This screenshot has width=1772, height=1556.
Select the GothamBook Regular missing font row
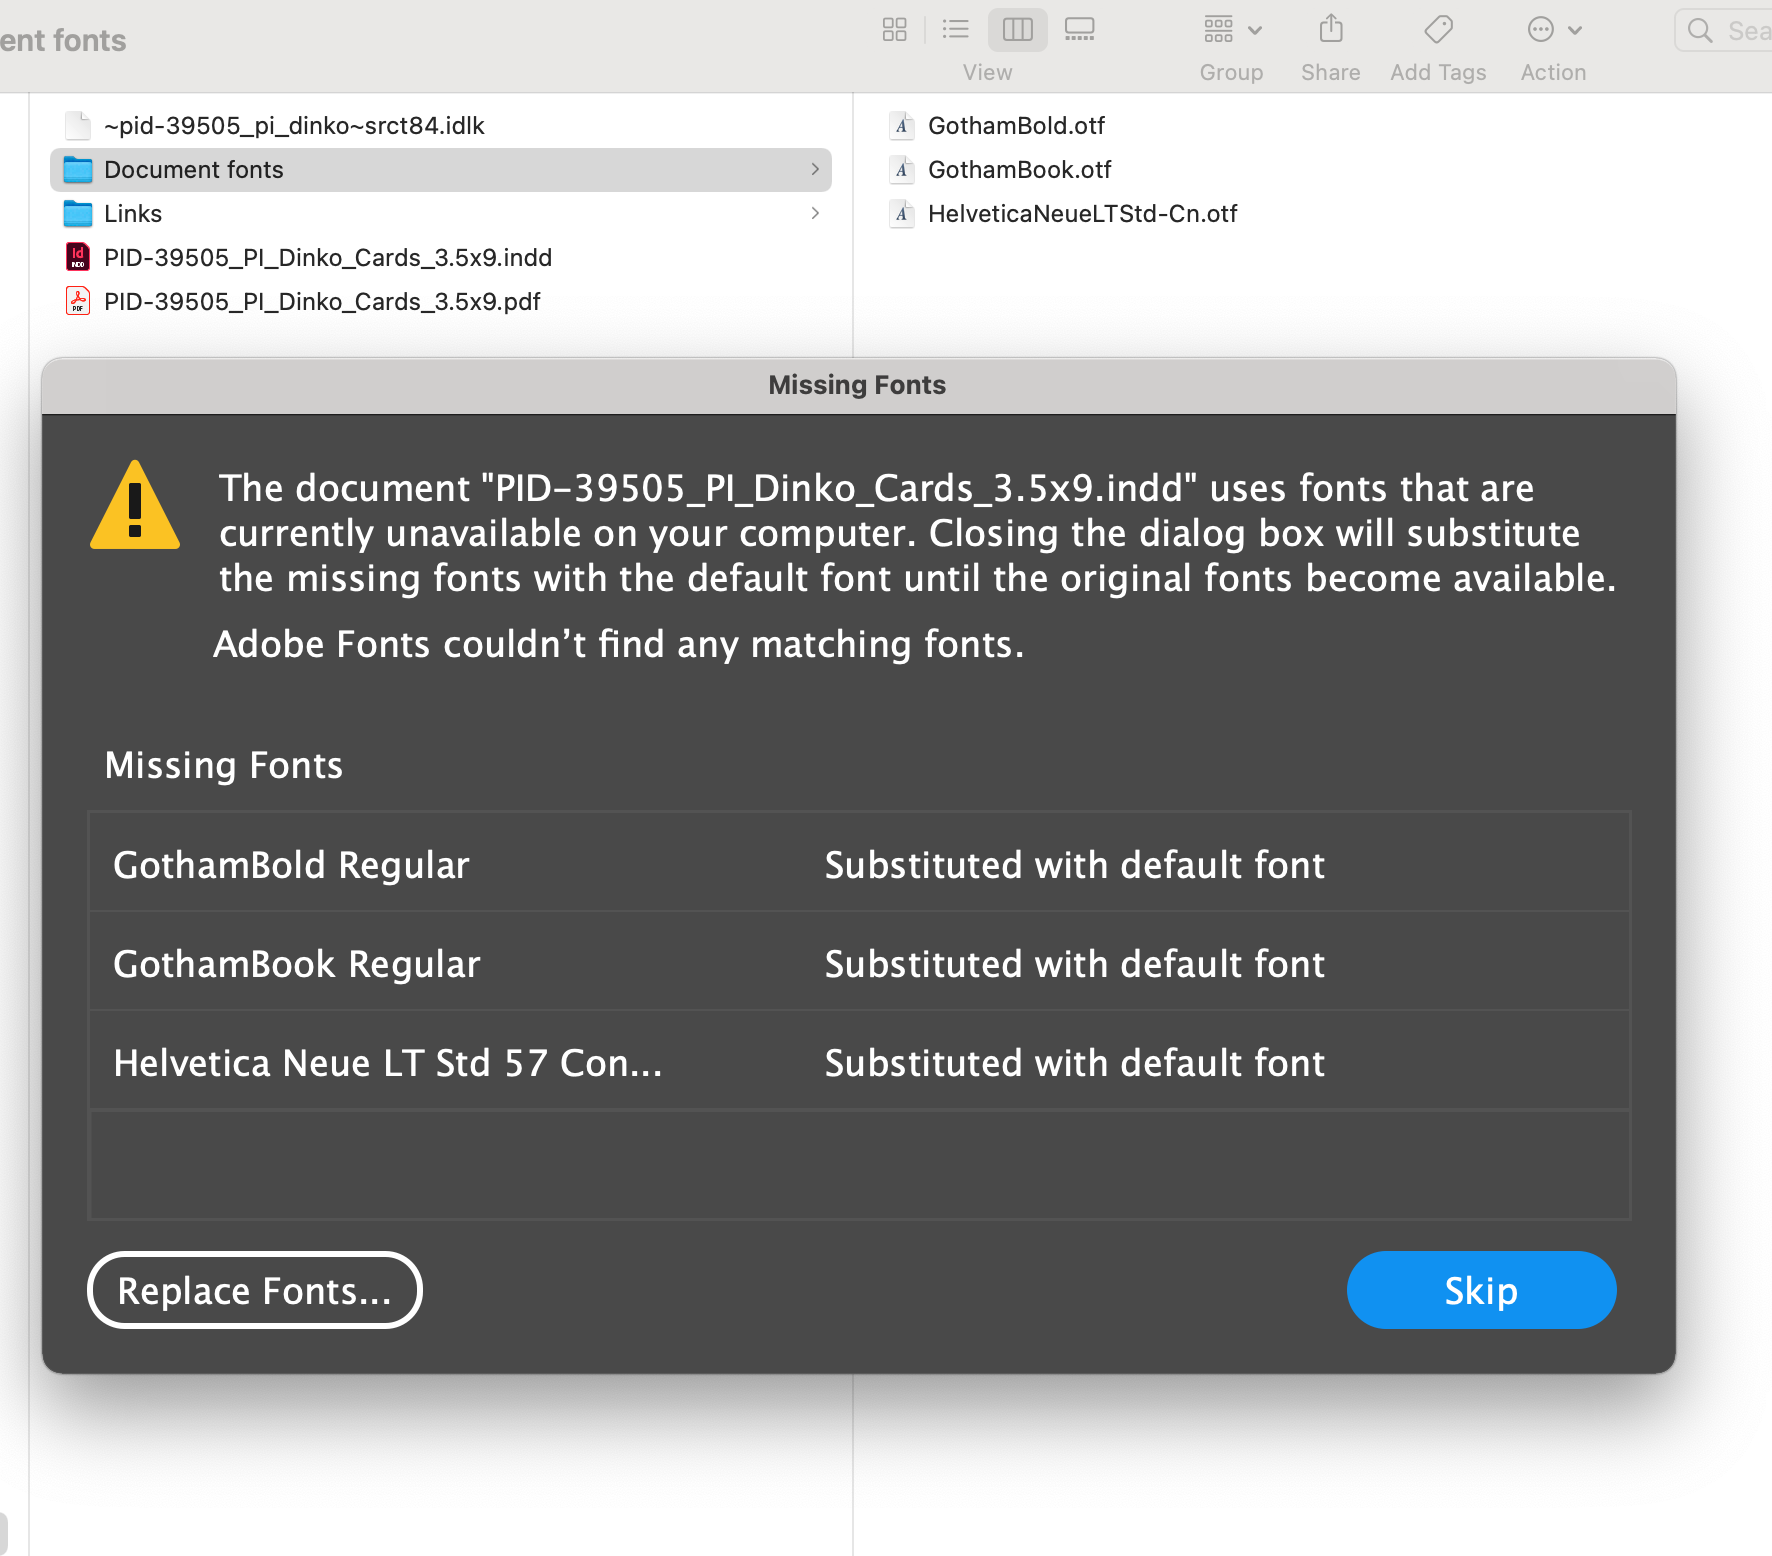(x=857, y=962)
